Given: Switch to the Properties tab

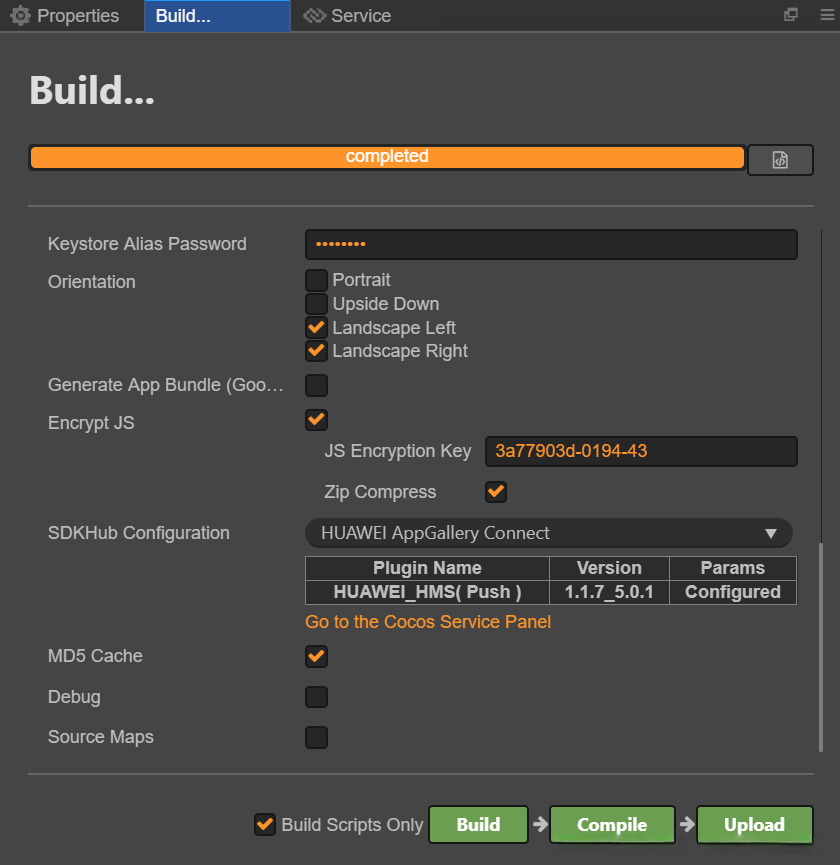Looking at the screenshot, I should click(77, 16).
